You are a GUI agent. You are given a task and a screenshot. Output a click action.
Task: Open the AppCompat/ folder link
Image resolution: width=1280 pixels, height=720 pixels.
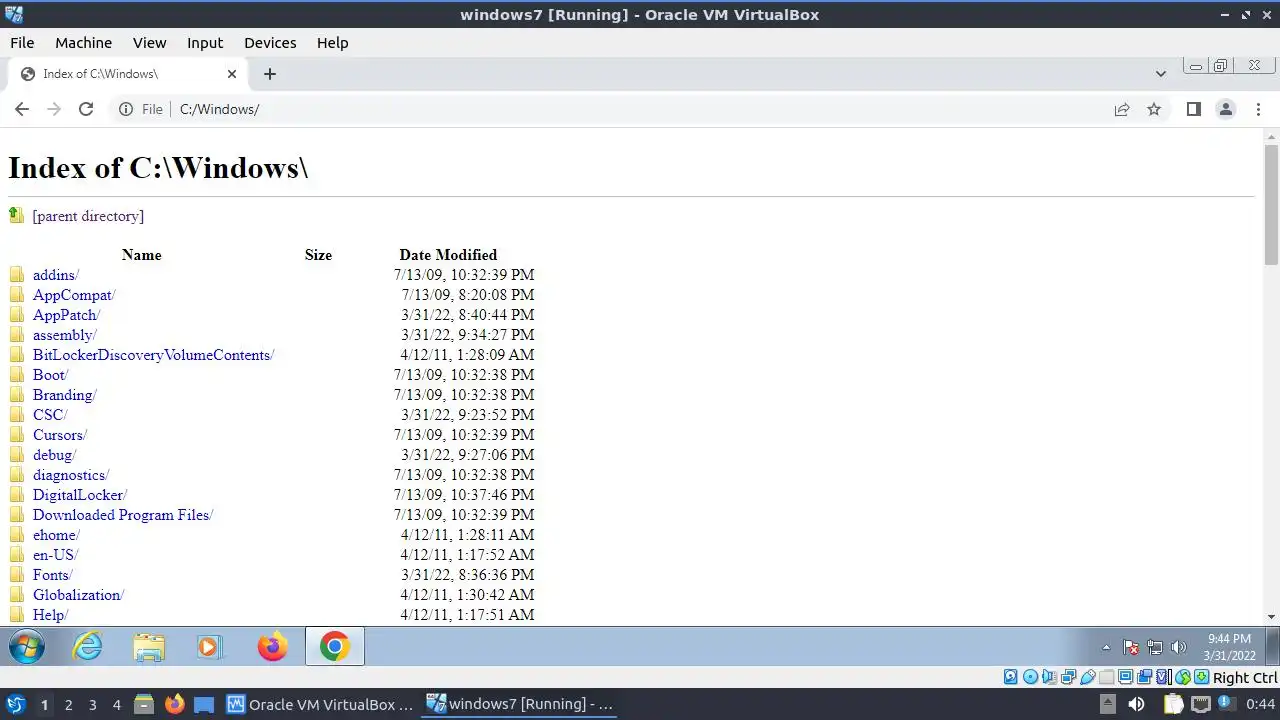pyautogui.click(x=74, y=295)
